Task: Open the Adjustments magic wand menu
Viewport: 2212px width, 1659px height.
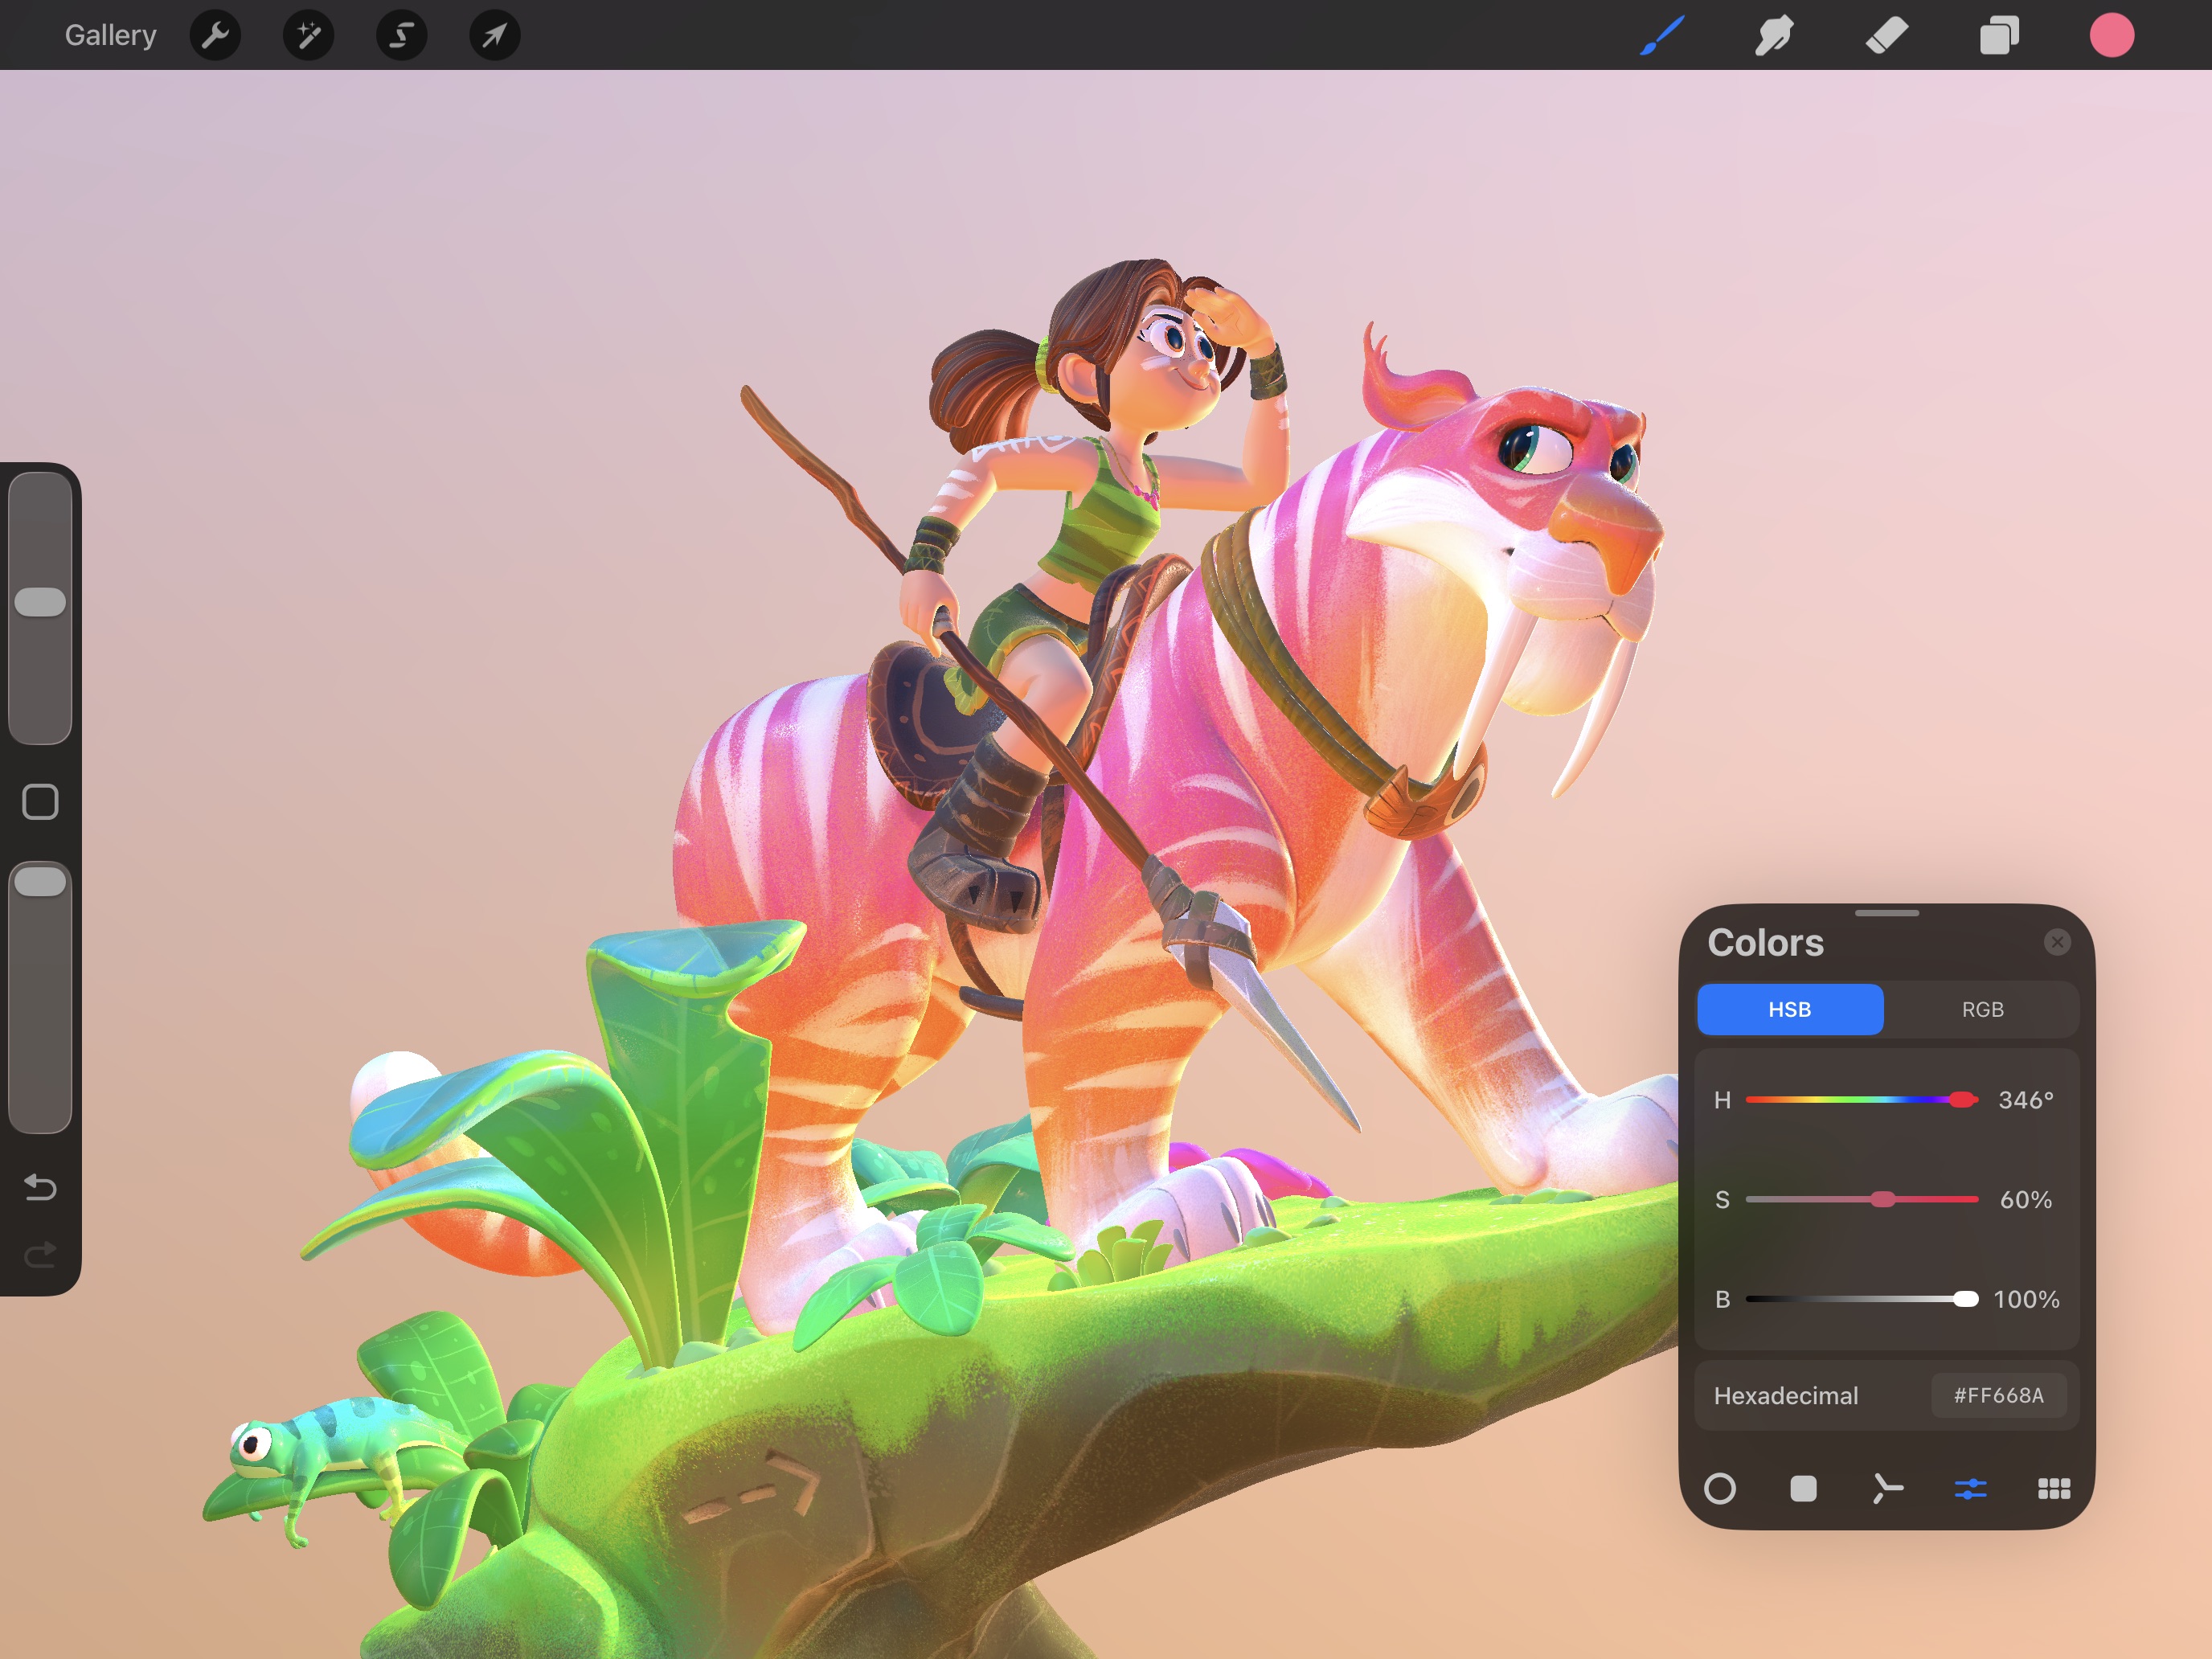Action: coord(308,36)
